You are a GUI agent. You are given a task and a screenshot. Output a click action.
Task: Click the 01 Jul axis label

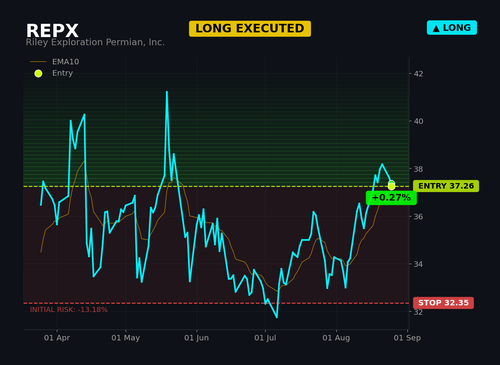tap(265, 338)
